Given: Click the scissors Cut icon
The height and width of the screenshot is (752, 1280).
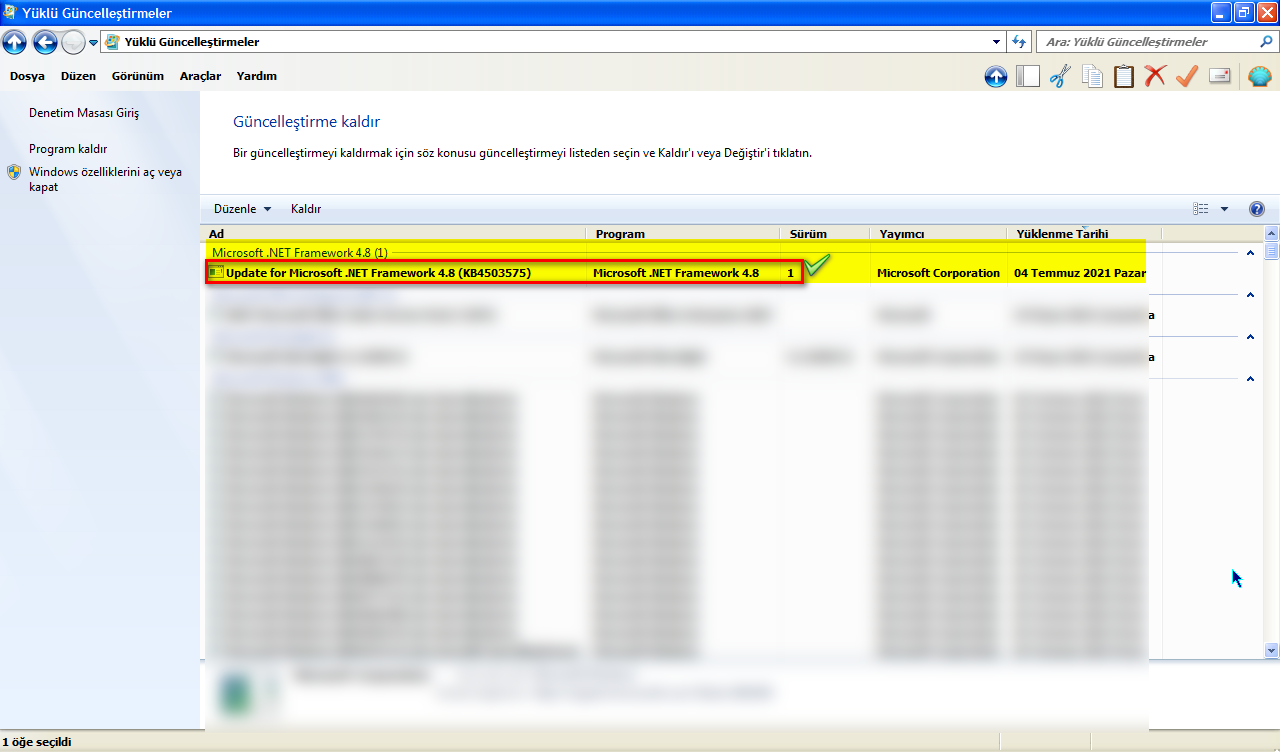Looking at the screenshot, I should point(1060,76).
